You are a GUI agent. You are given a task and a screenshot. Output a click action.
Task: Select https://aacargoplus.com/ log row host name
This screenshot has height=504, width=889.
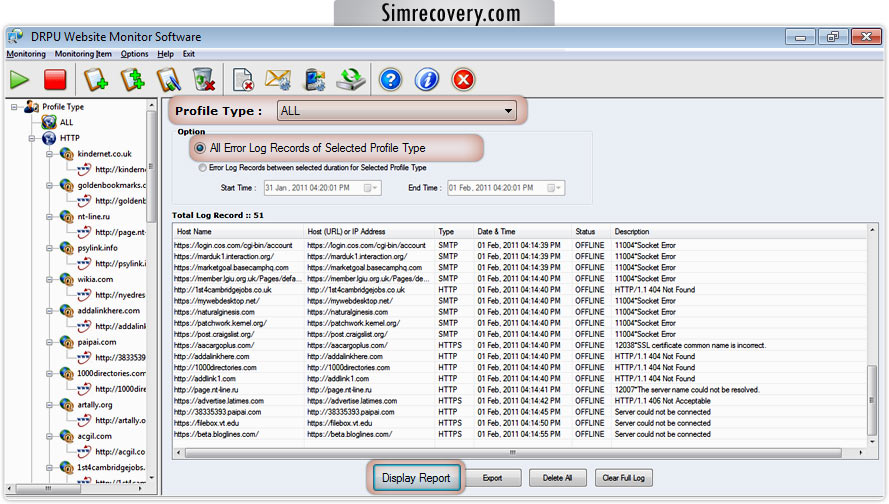(214, 345)
